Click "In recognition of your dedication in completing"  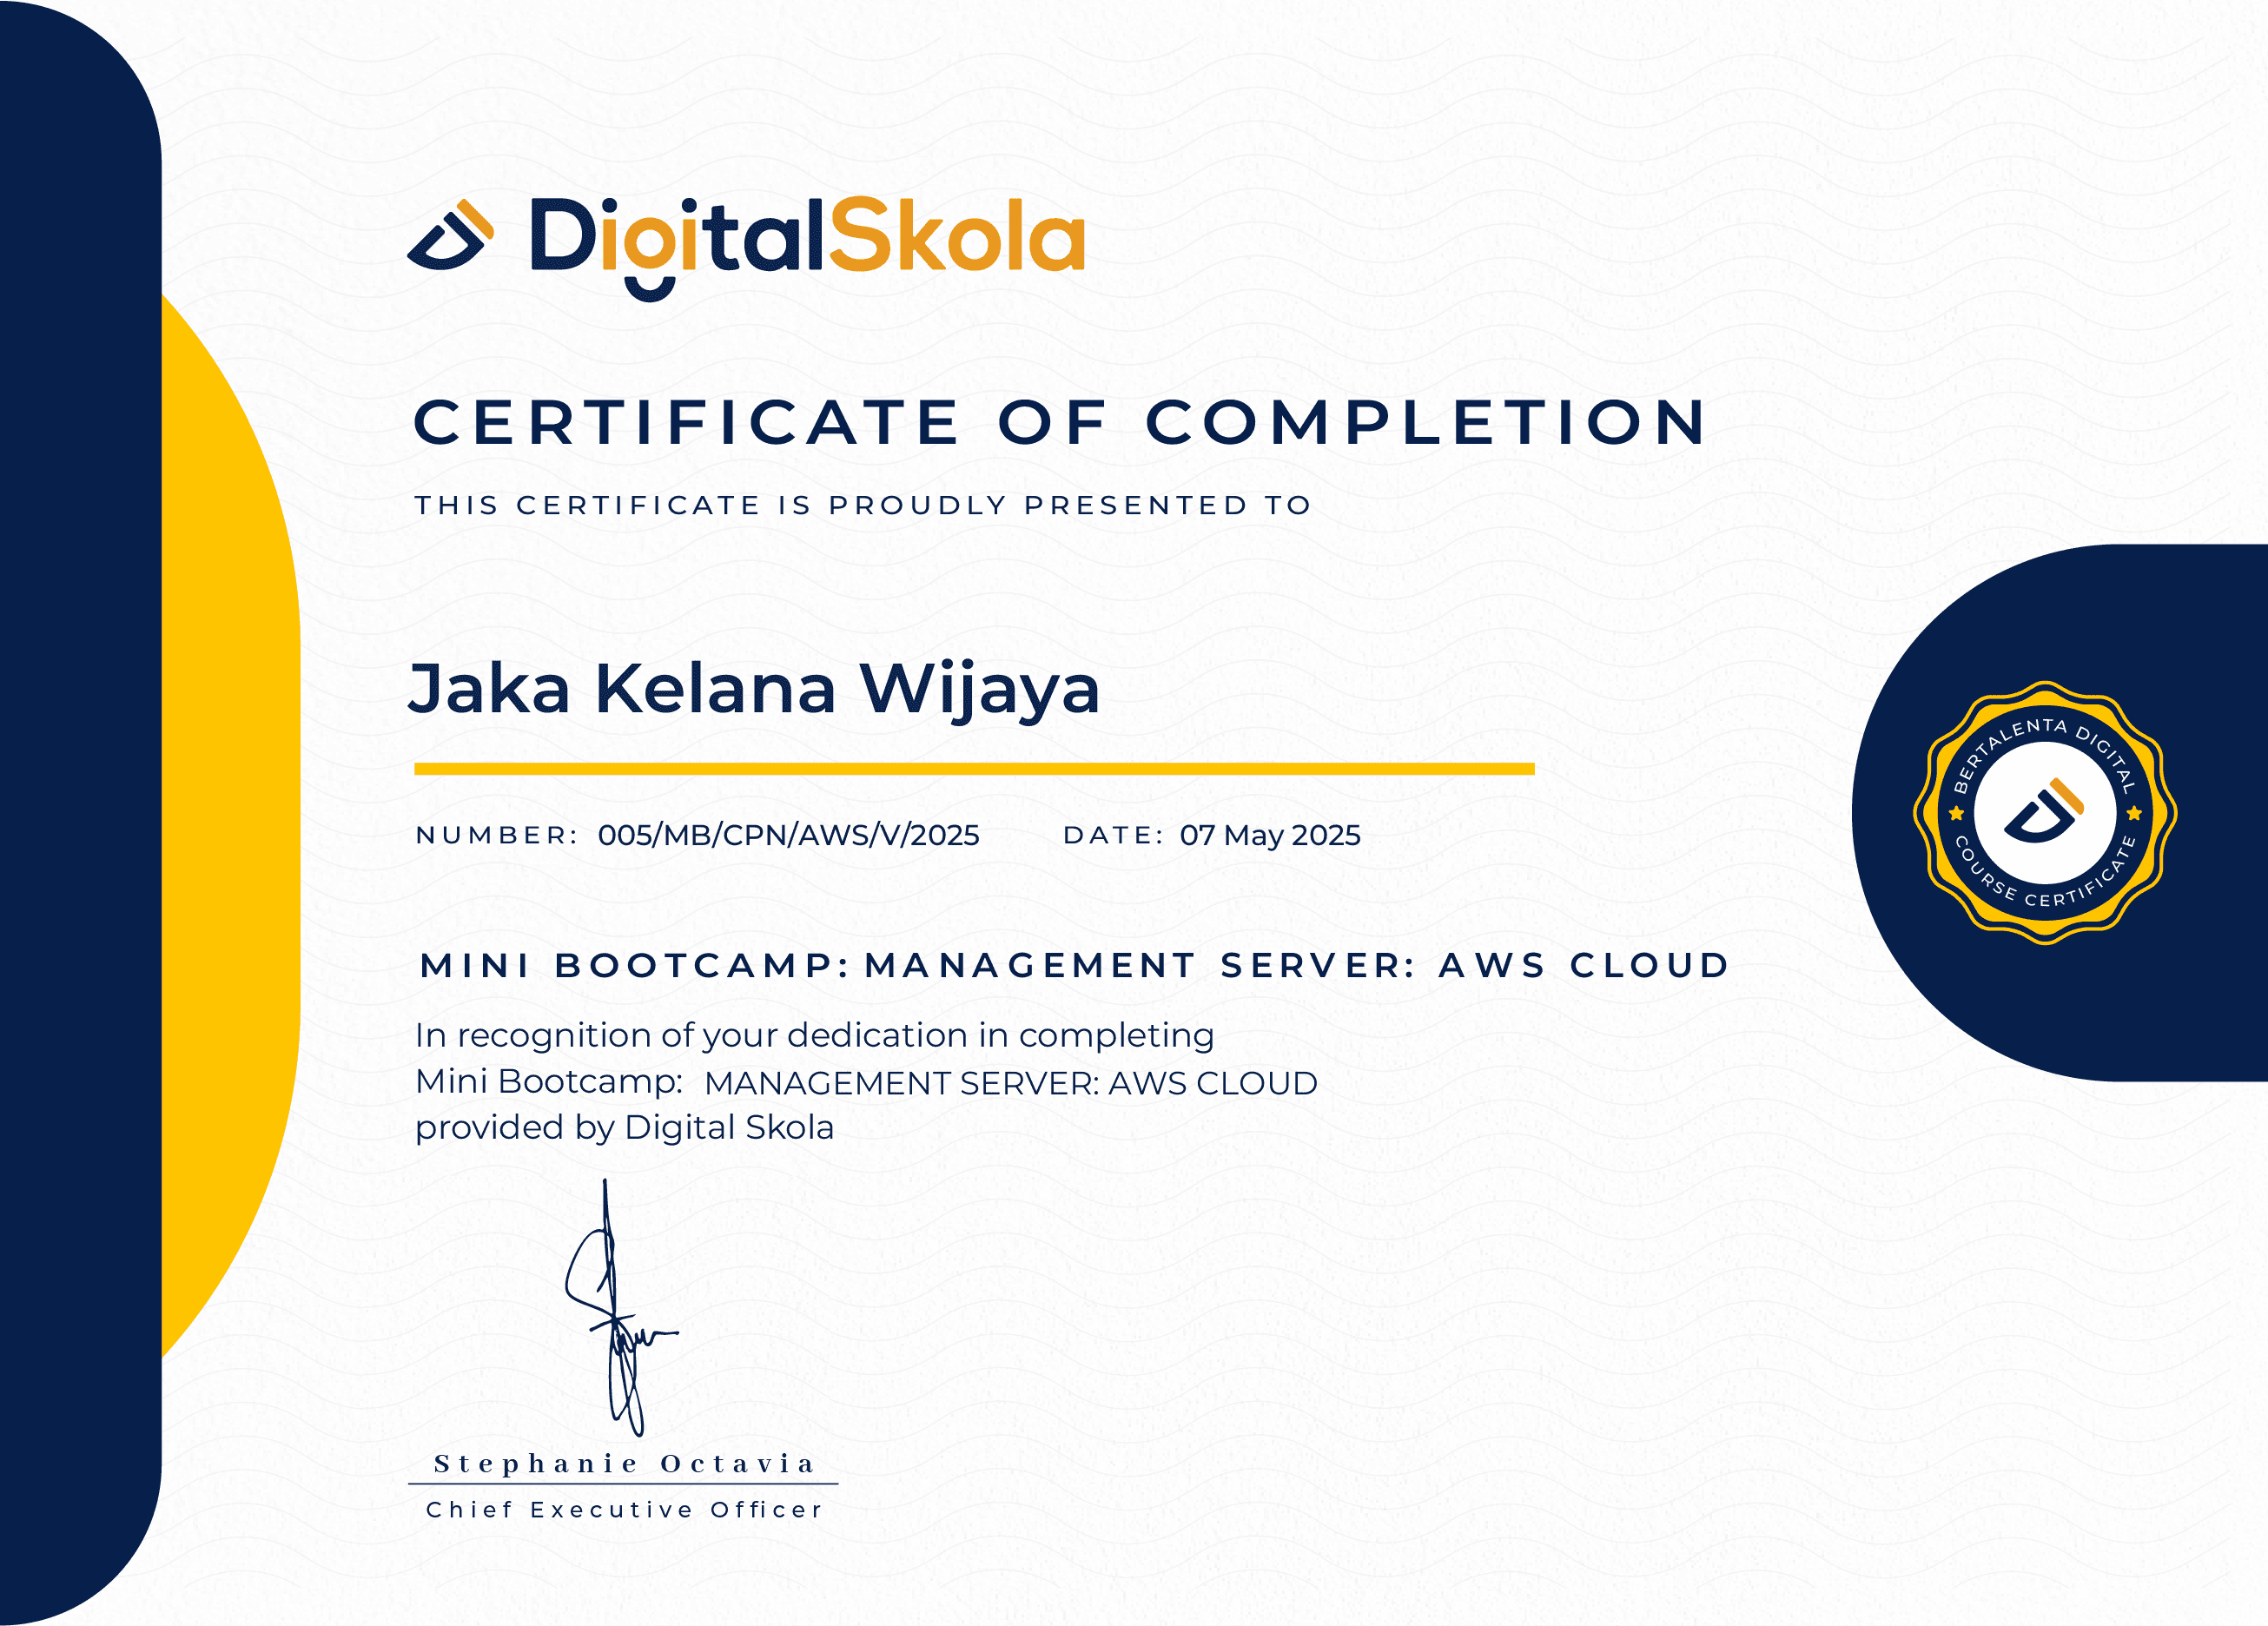pos(815,1036)
